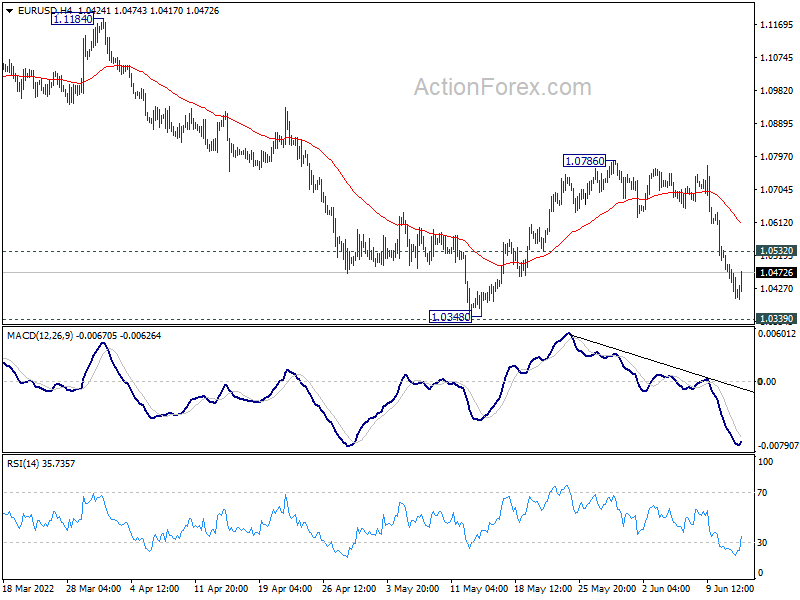
Task: Select the EURUSD,H4 chart title text
Action: [x=44, y=11]
